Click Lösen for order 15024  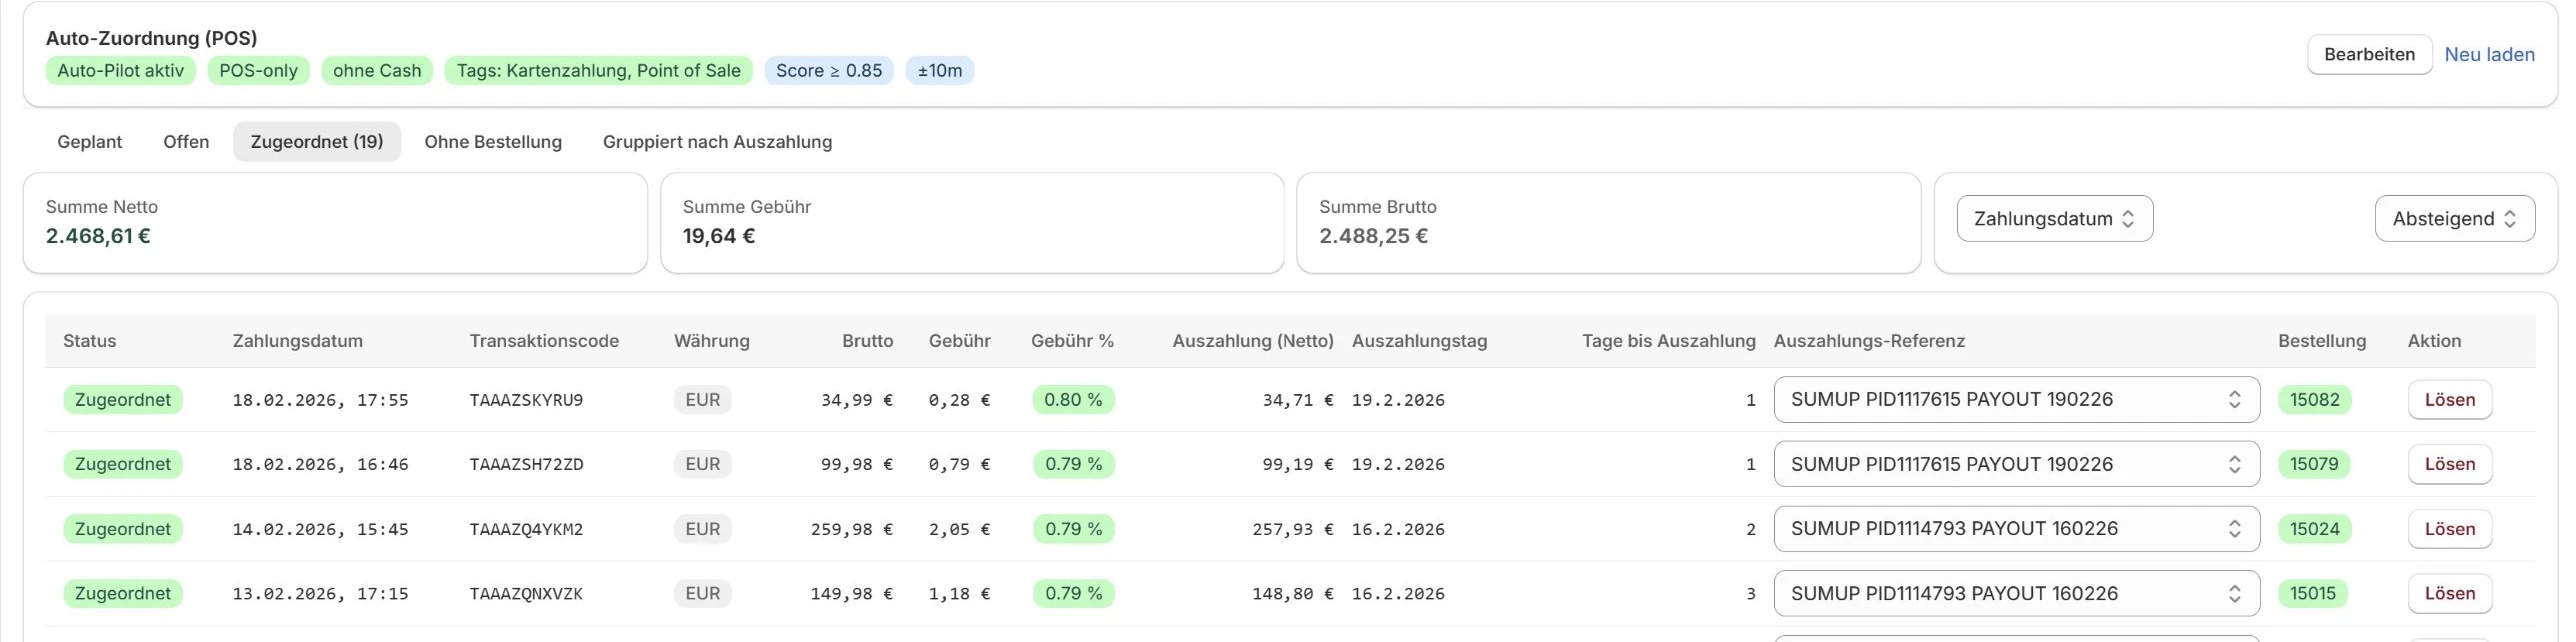(2449, 529)
